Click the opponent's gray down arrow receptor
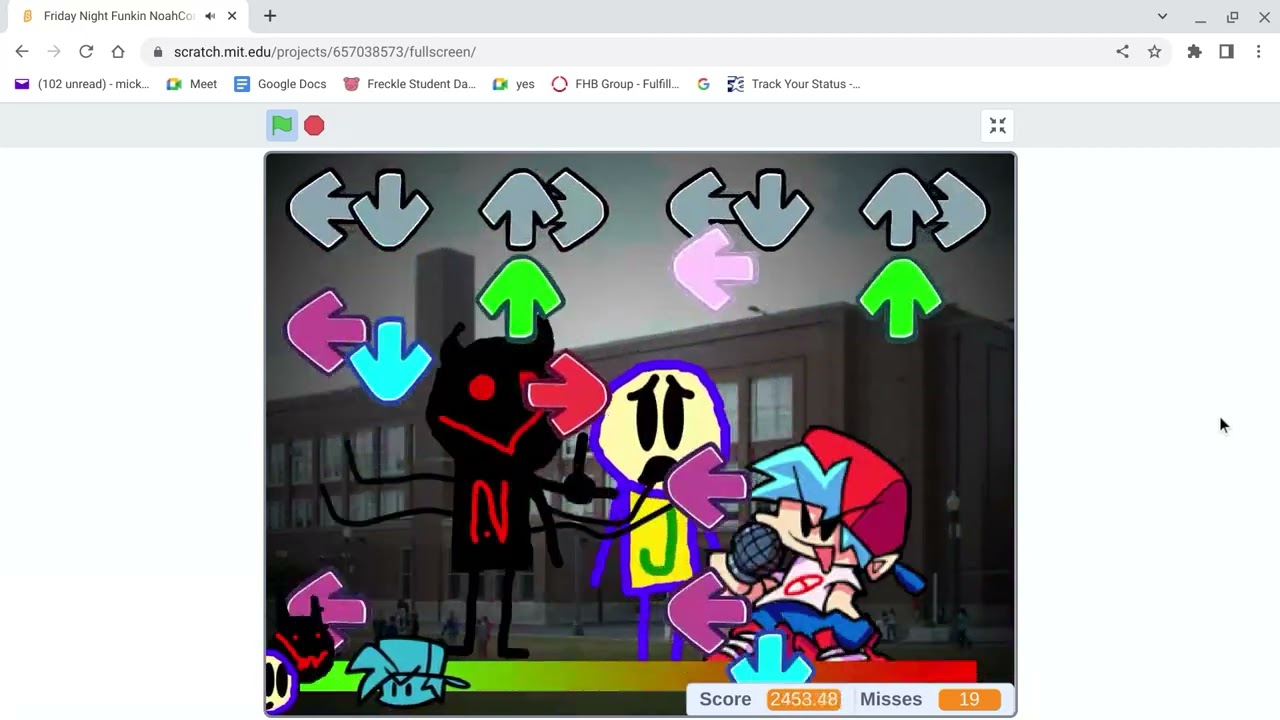This screenshot has width=1280, height=720. coord(392,209)
